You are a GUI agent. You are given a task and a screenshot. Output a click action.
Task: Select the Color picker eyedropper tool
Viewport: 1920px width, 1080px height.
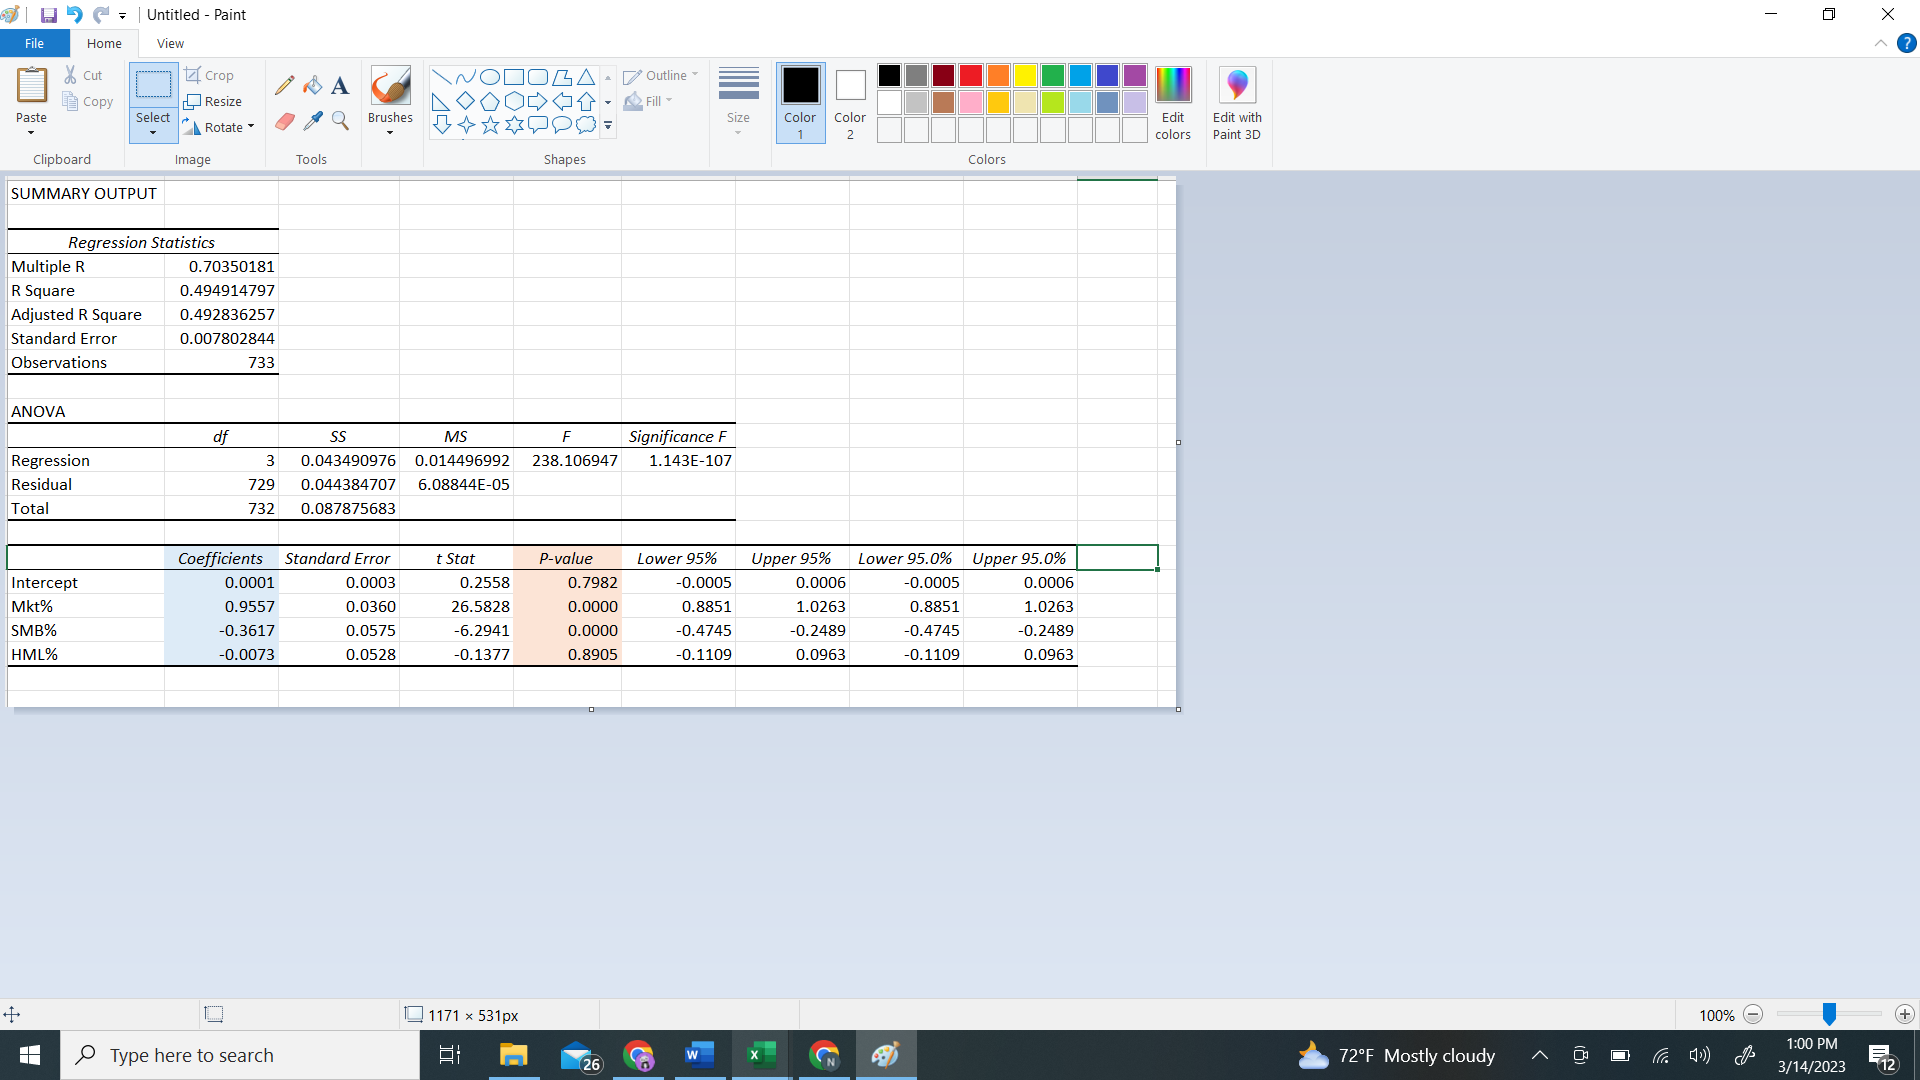tap(313, 121)
